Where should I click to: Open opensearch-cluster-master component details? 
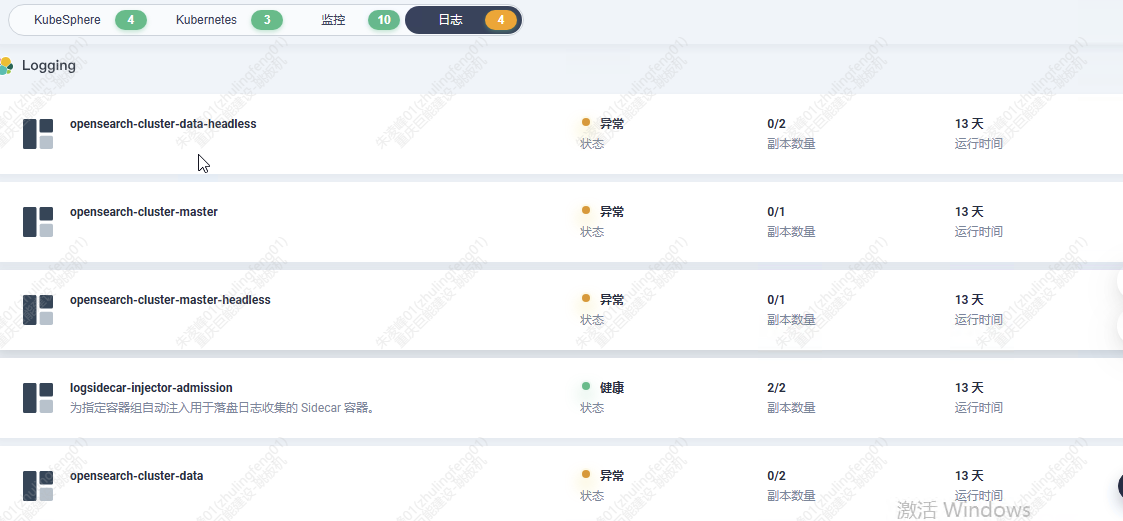pos(143,212)
